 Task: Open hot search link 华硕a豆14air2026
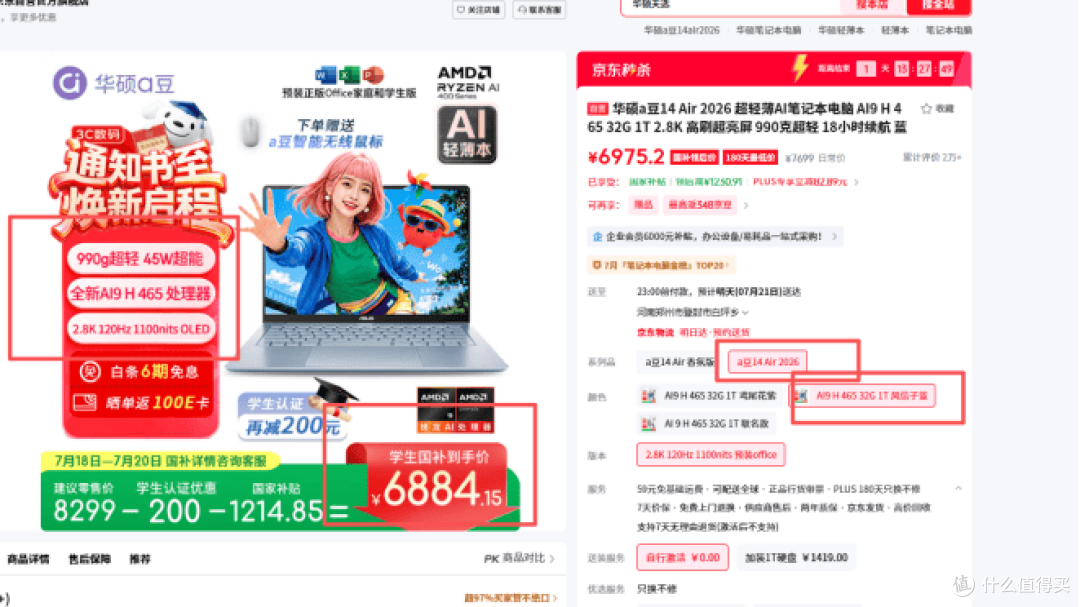point(681,30)
